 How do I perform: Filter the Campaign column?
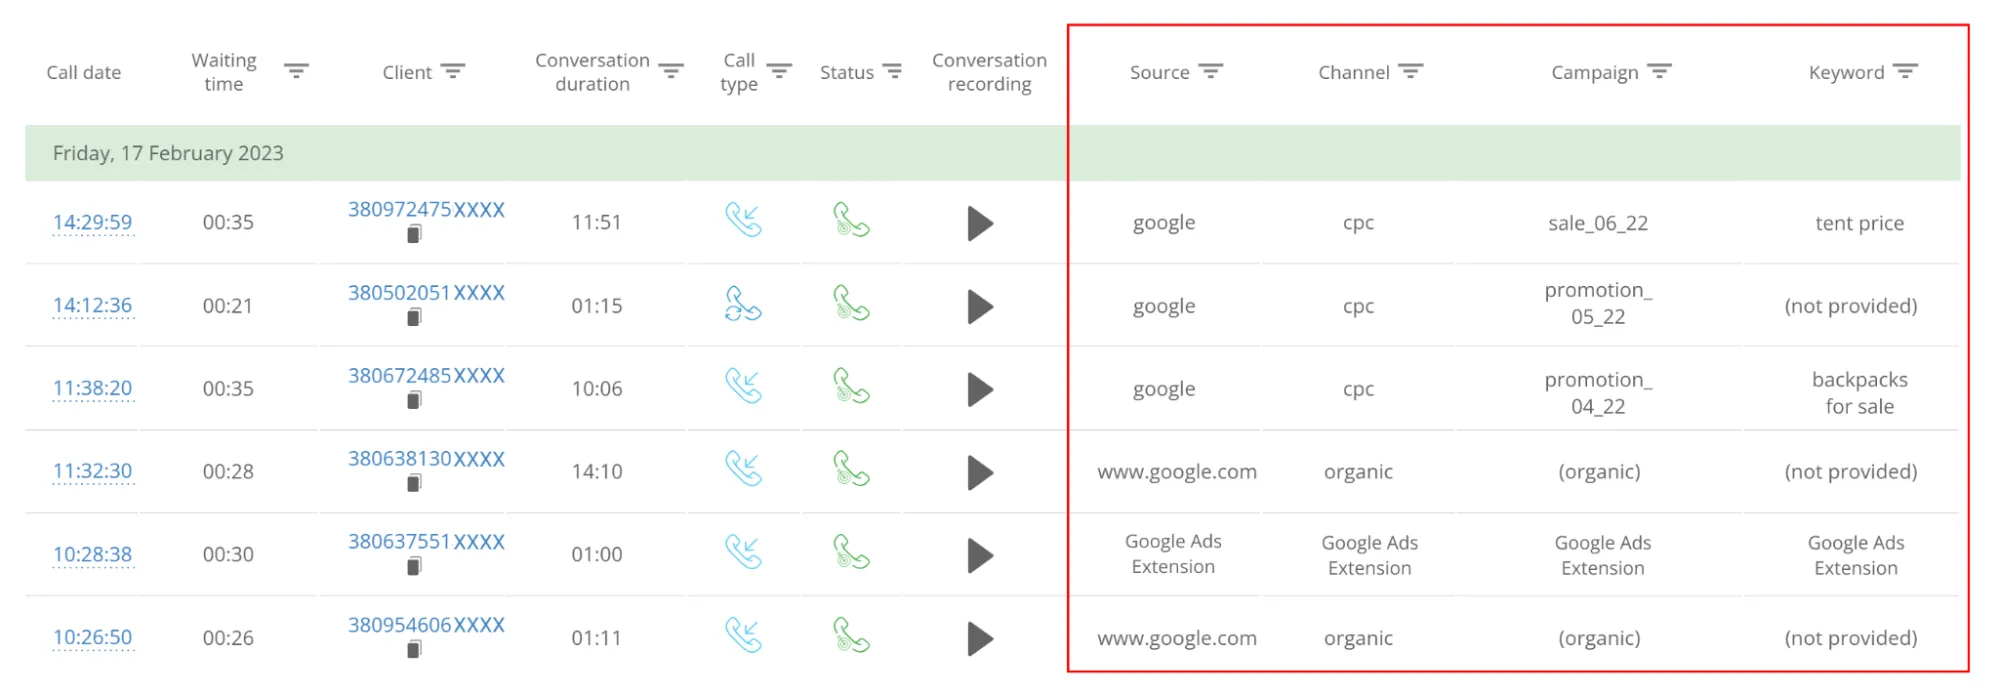pyautogui.click(x=1659, y=71)
